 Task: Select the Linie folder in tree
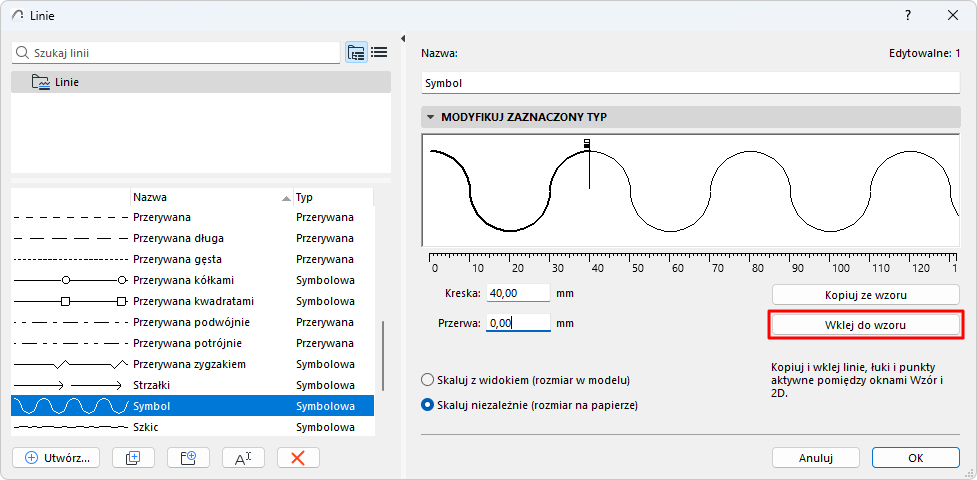201,82
